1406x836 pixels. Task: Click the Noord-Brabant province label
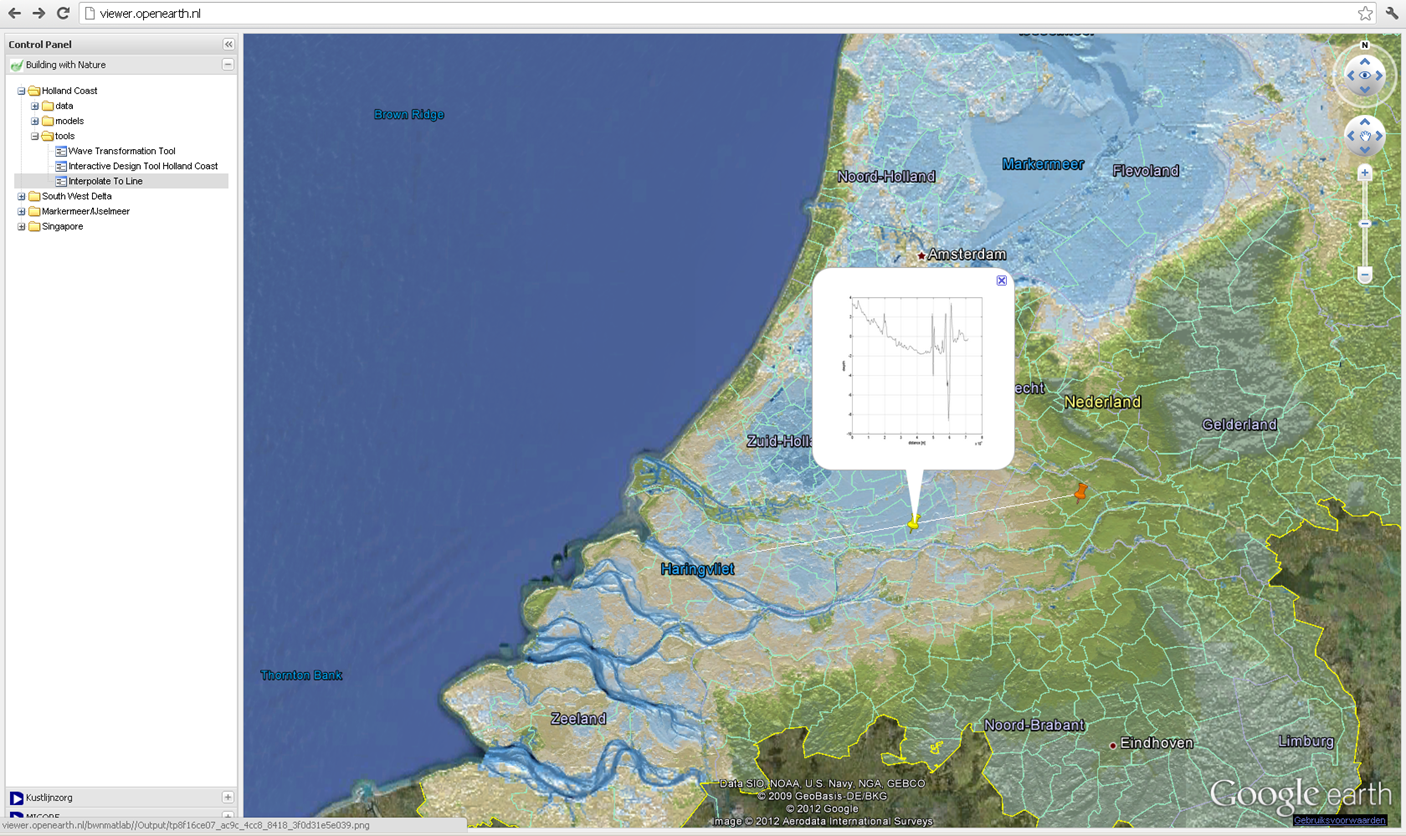pyautogui.click(x=1034, y=725)
